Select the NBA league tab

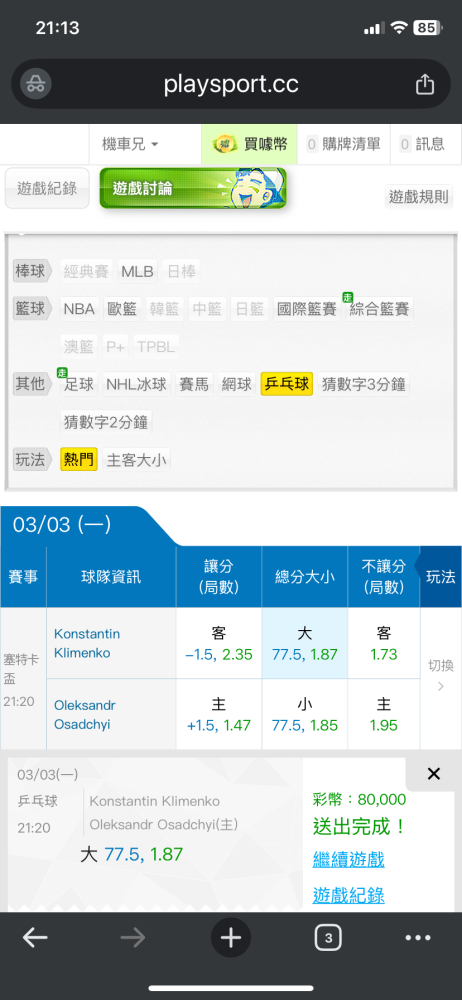(x=79, y=309)
